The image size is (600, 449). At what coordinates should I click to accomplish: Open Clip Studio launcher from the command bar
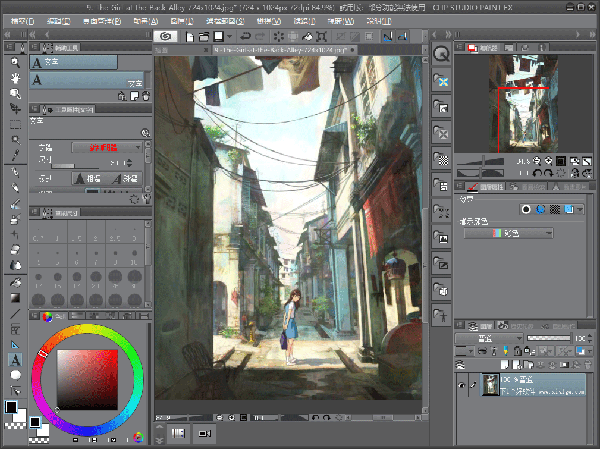click(x=165, y=36)
